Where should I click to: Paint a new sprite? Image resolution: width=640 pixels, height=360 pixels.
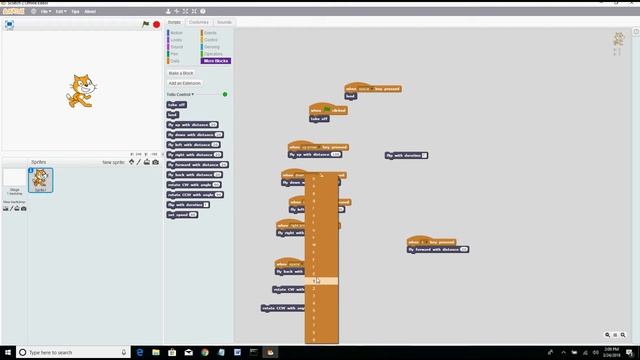point(139,162)
